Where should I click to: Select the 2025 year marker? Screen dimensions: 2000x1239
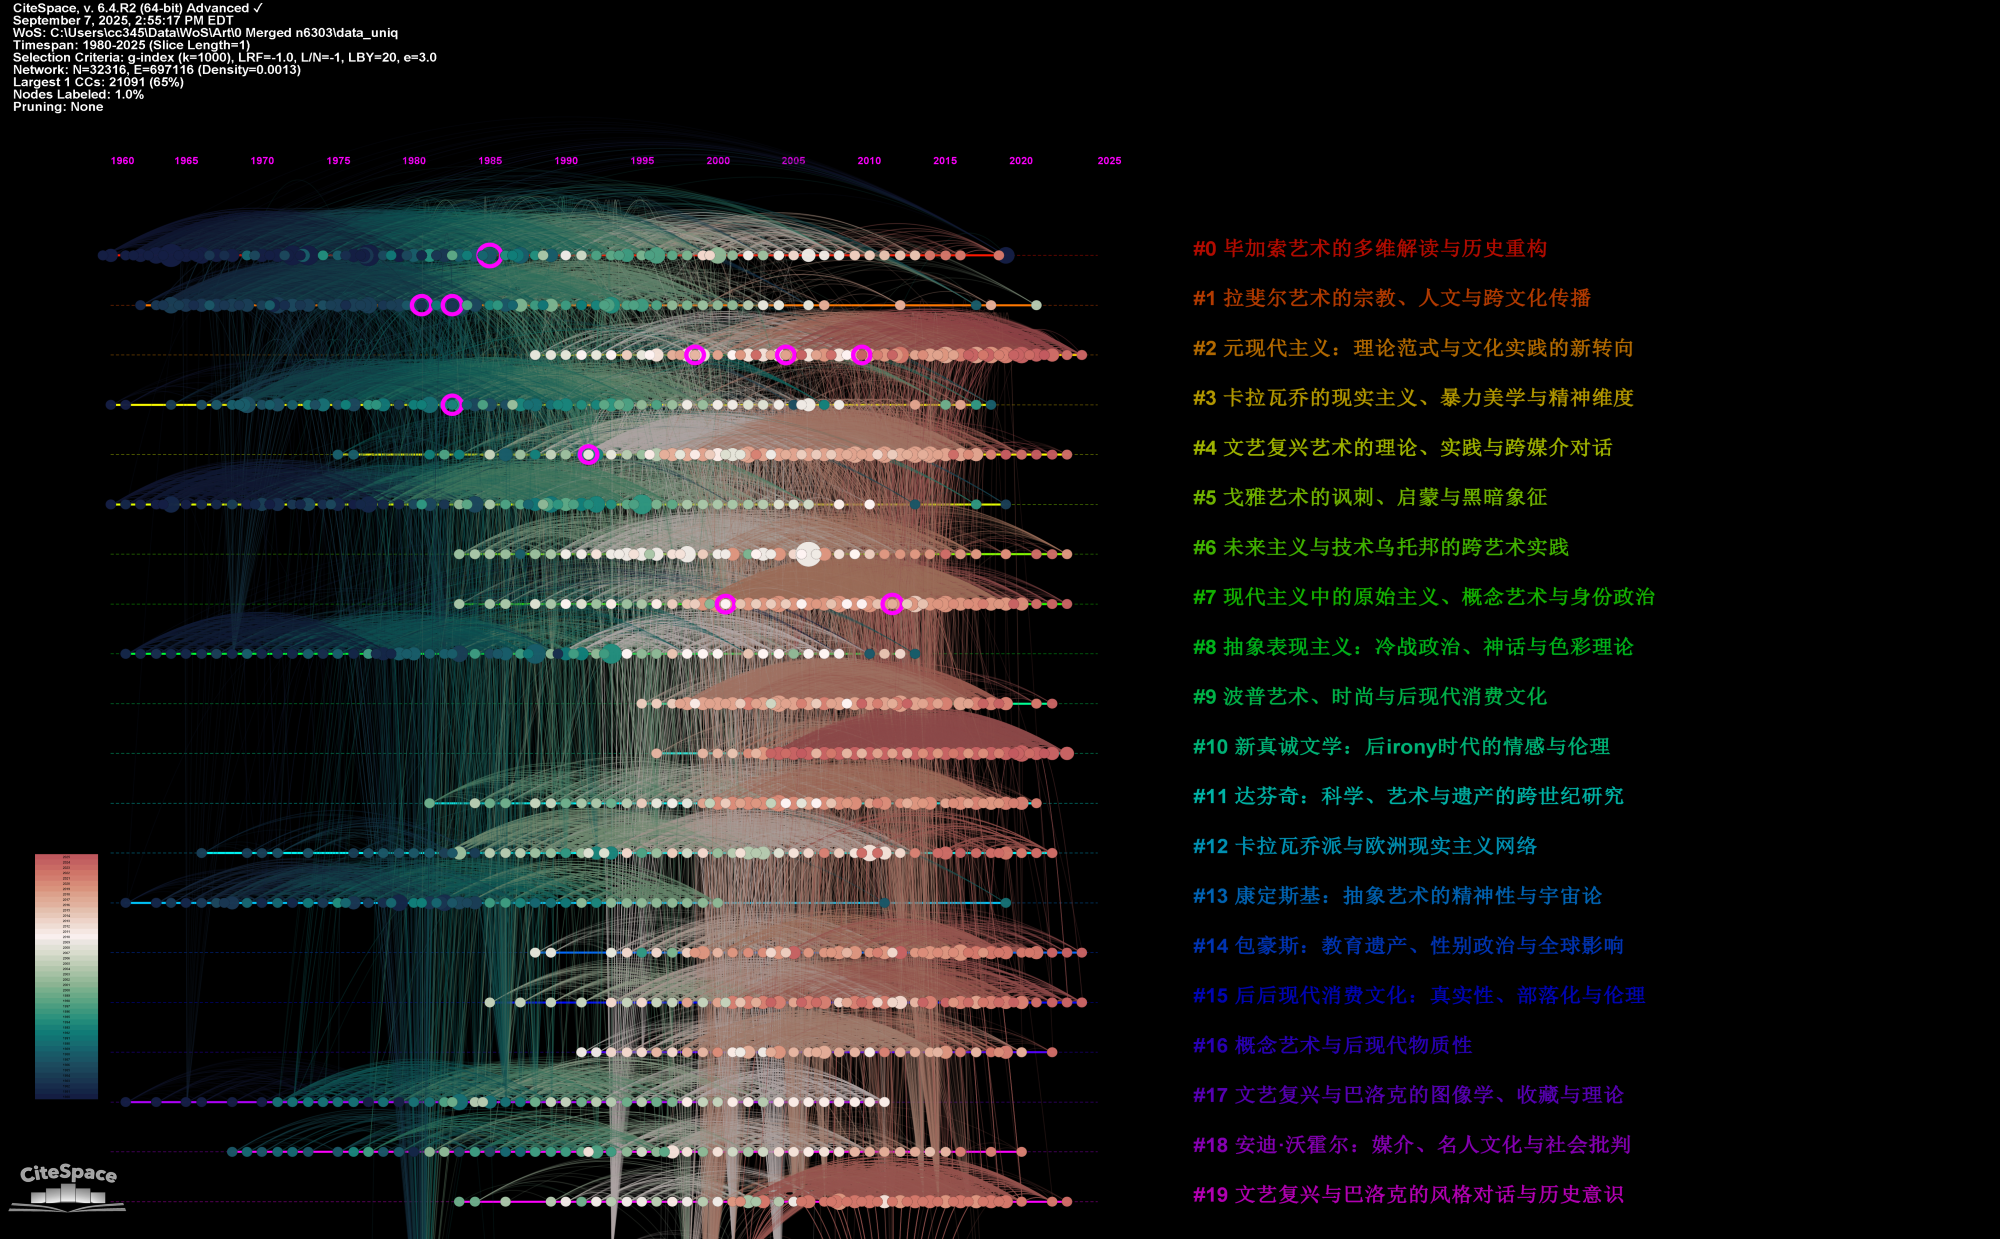[x=1109, y=161]
